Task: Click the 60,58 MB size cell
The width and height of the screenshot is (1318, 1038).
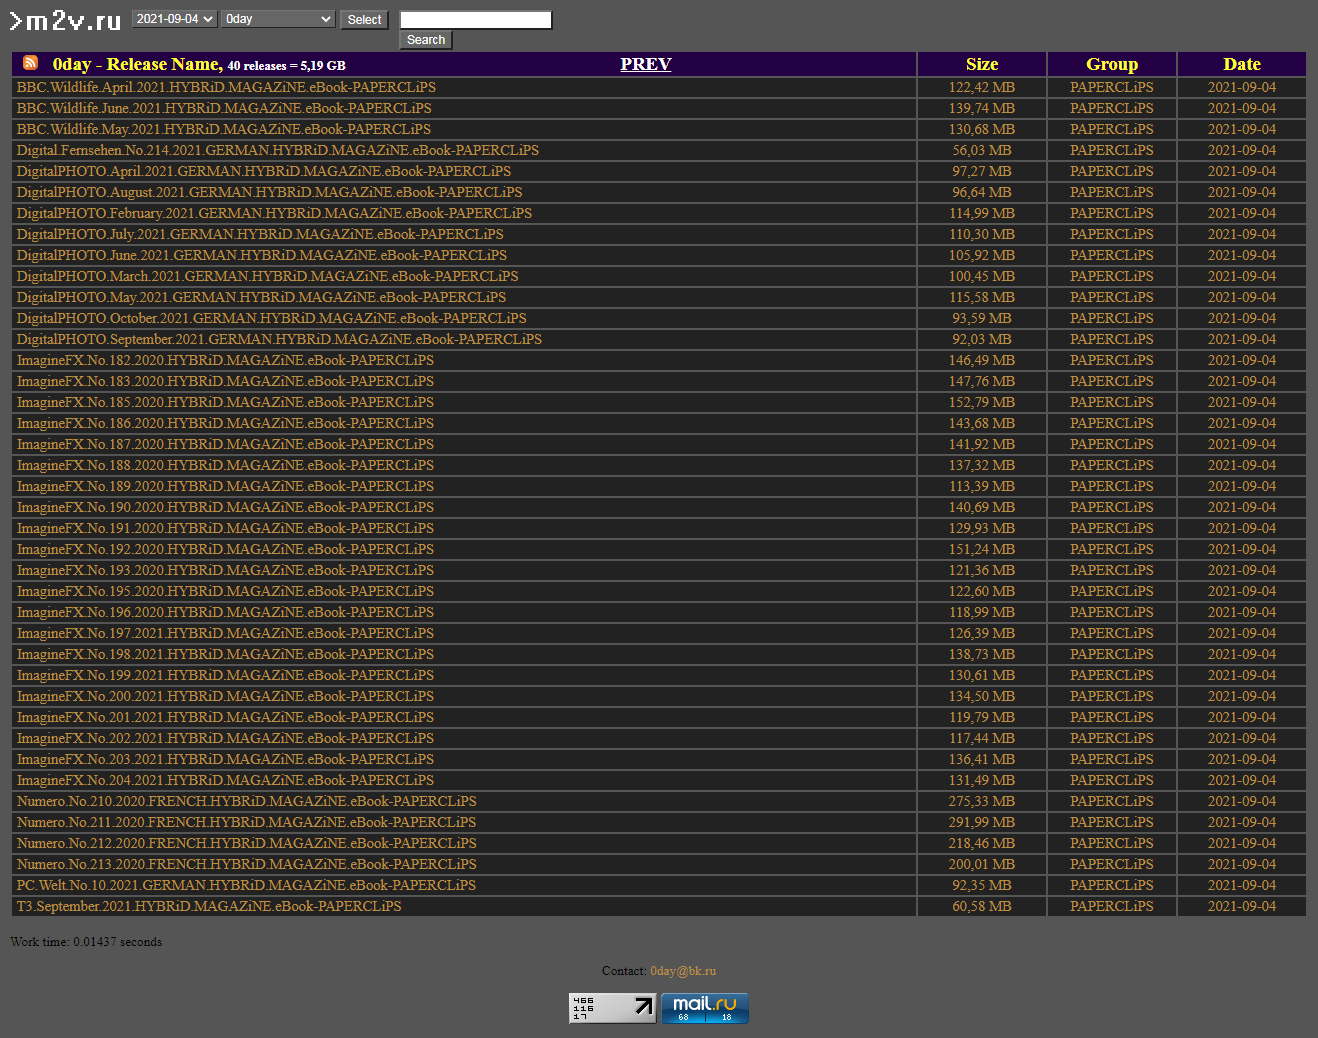Action: (982, 906)
